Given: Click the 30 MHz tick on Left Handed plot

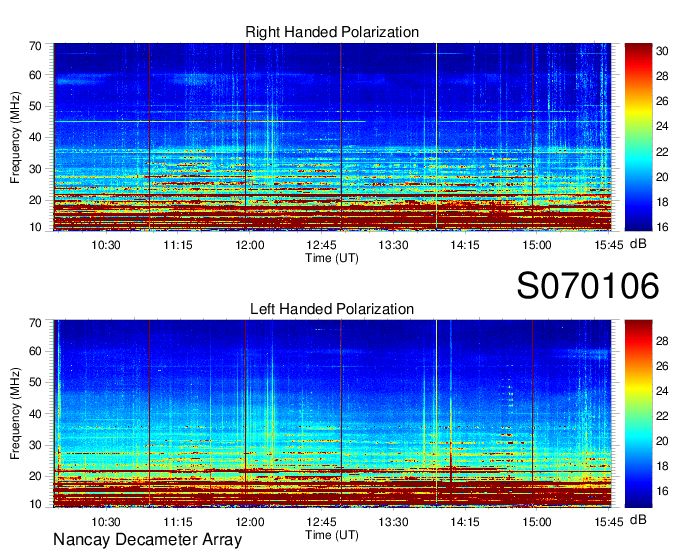Looking at the screenshot, I should (35, 445).
